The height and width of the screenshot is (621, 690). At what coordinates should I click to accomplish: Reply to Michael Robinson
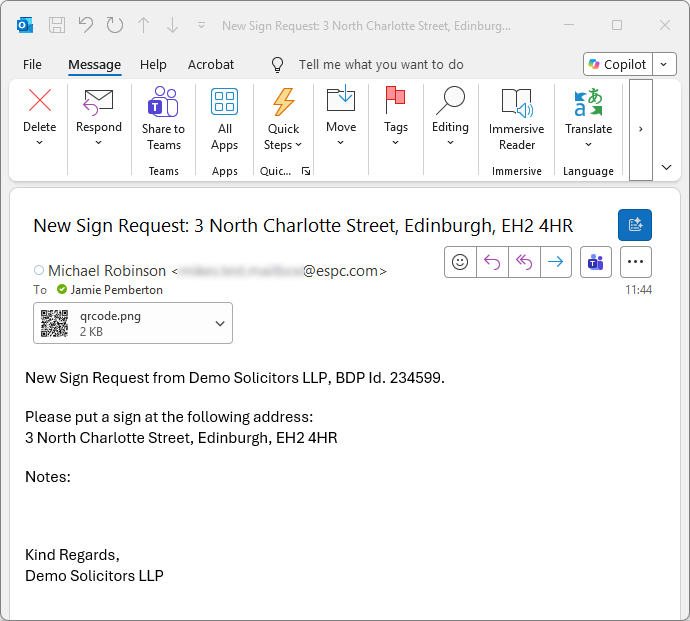tap(492, 262)
